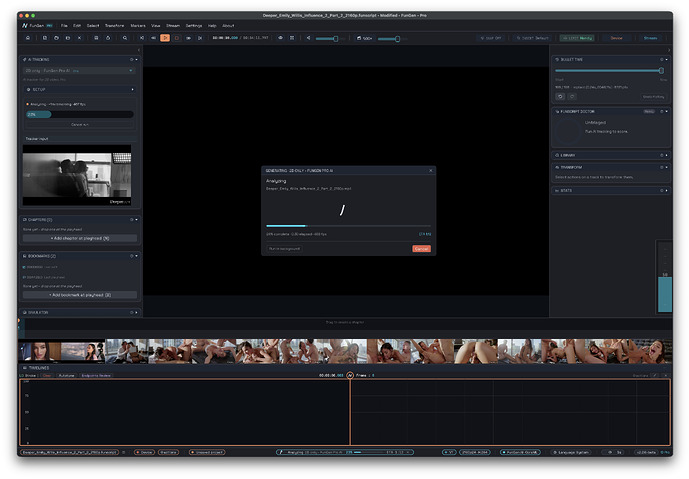Viewport: 689px width, 479px height.
Task: Adjust the Bullet Time slider handle
Action: click(x=661, y=71)
